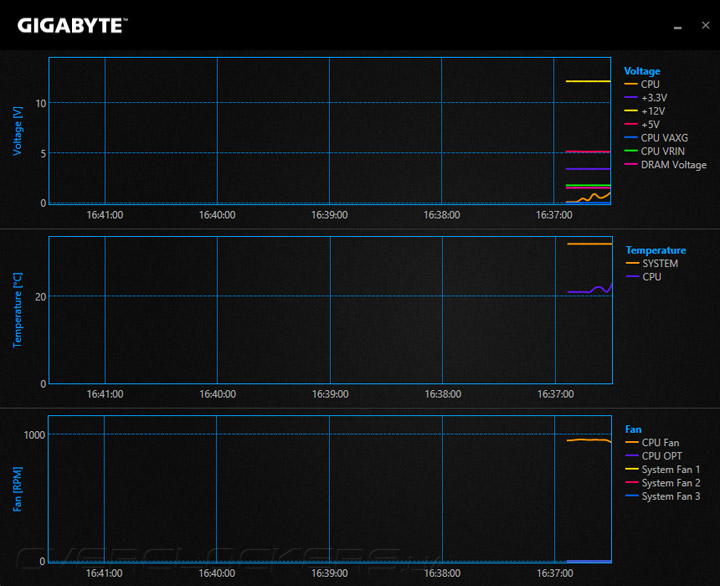Select the System Fan 2 legend entry
Viewport: 720px width, 586px height.
pos(663,483)
